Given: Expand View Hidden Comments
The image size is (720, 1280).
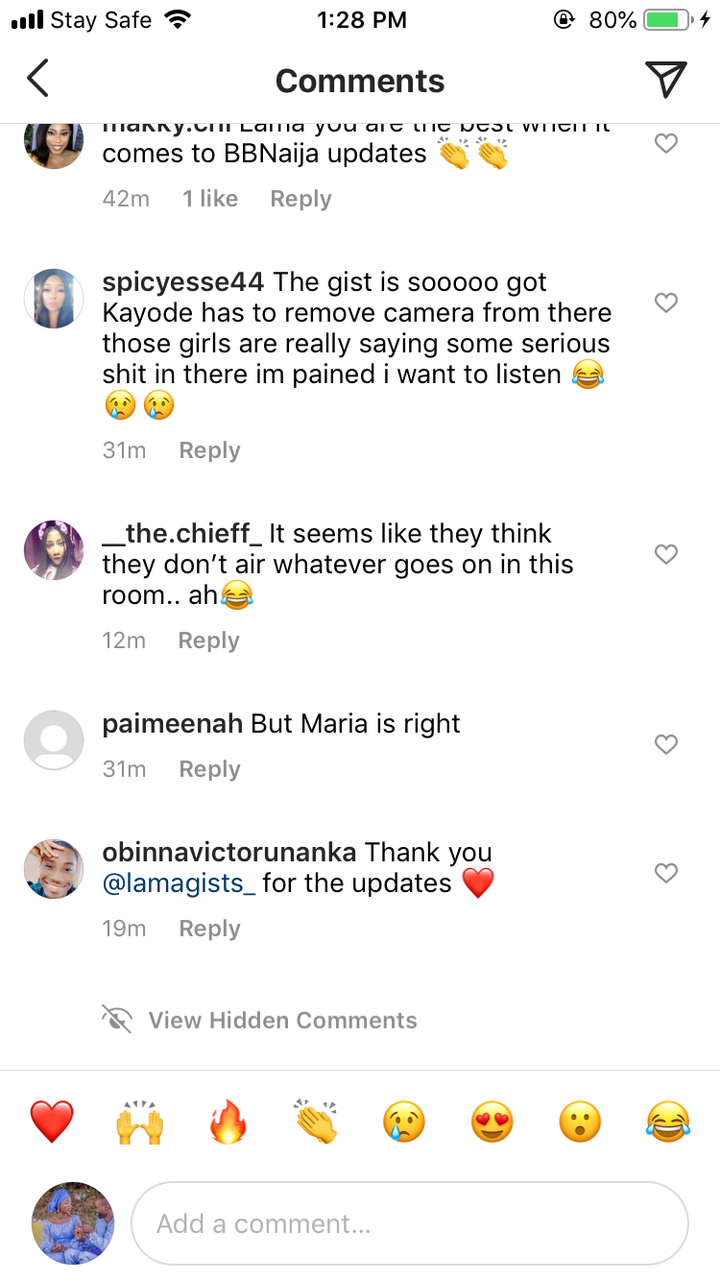Looking at the screenshot, I should coord(282,1020).
